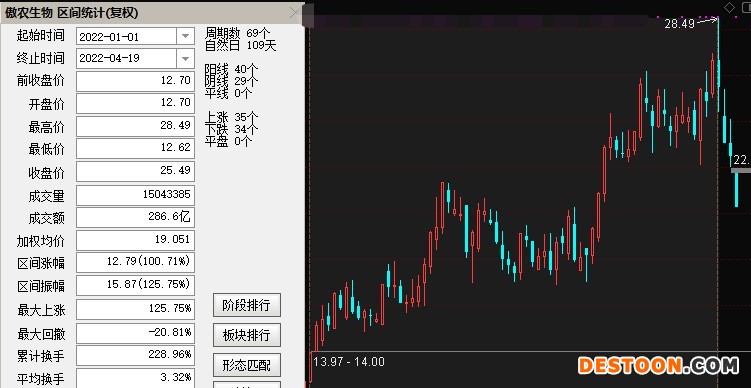Close the 区间统计 dialog

[x=295, y=13]
